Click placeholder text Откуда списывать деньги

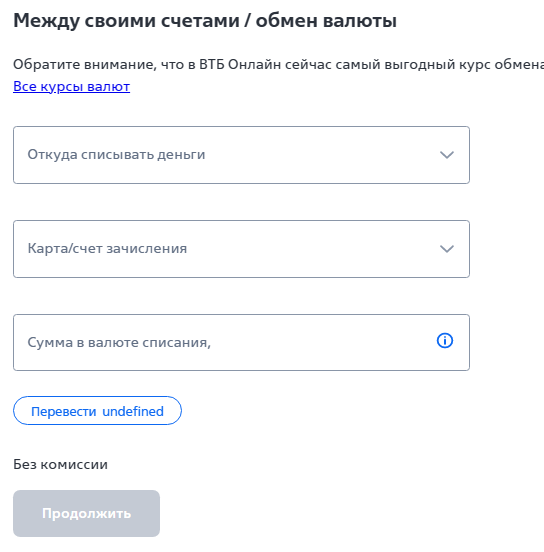tap(116, 155)
